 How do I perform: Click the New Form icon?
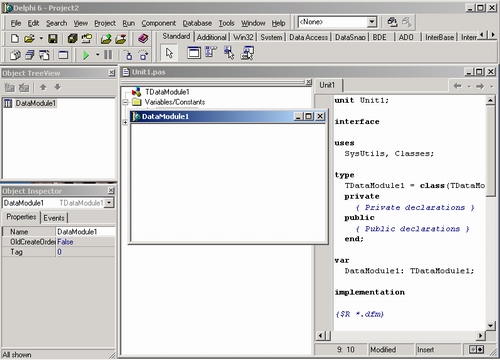tap(63, 55)
